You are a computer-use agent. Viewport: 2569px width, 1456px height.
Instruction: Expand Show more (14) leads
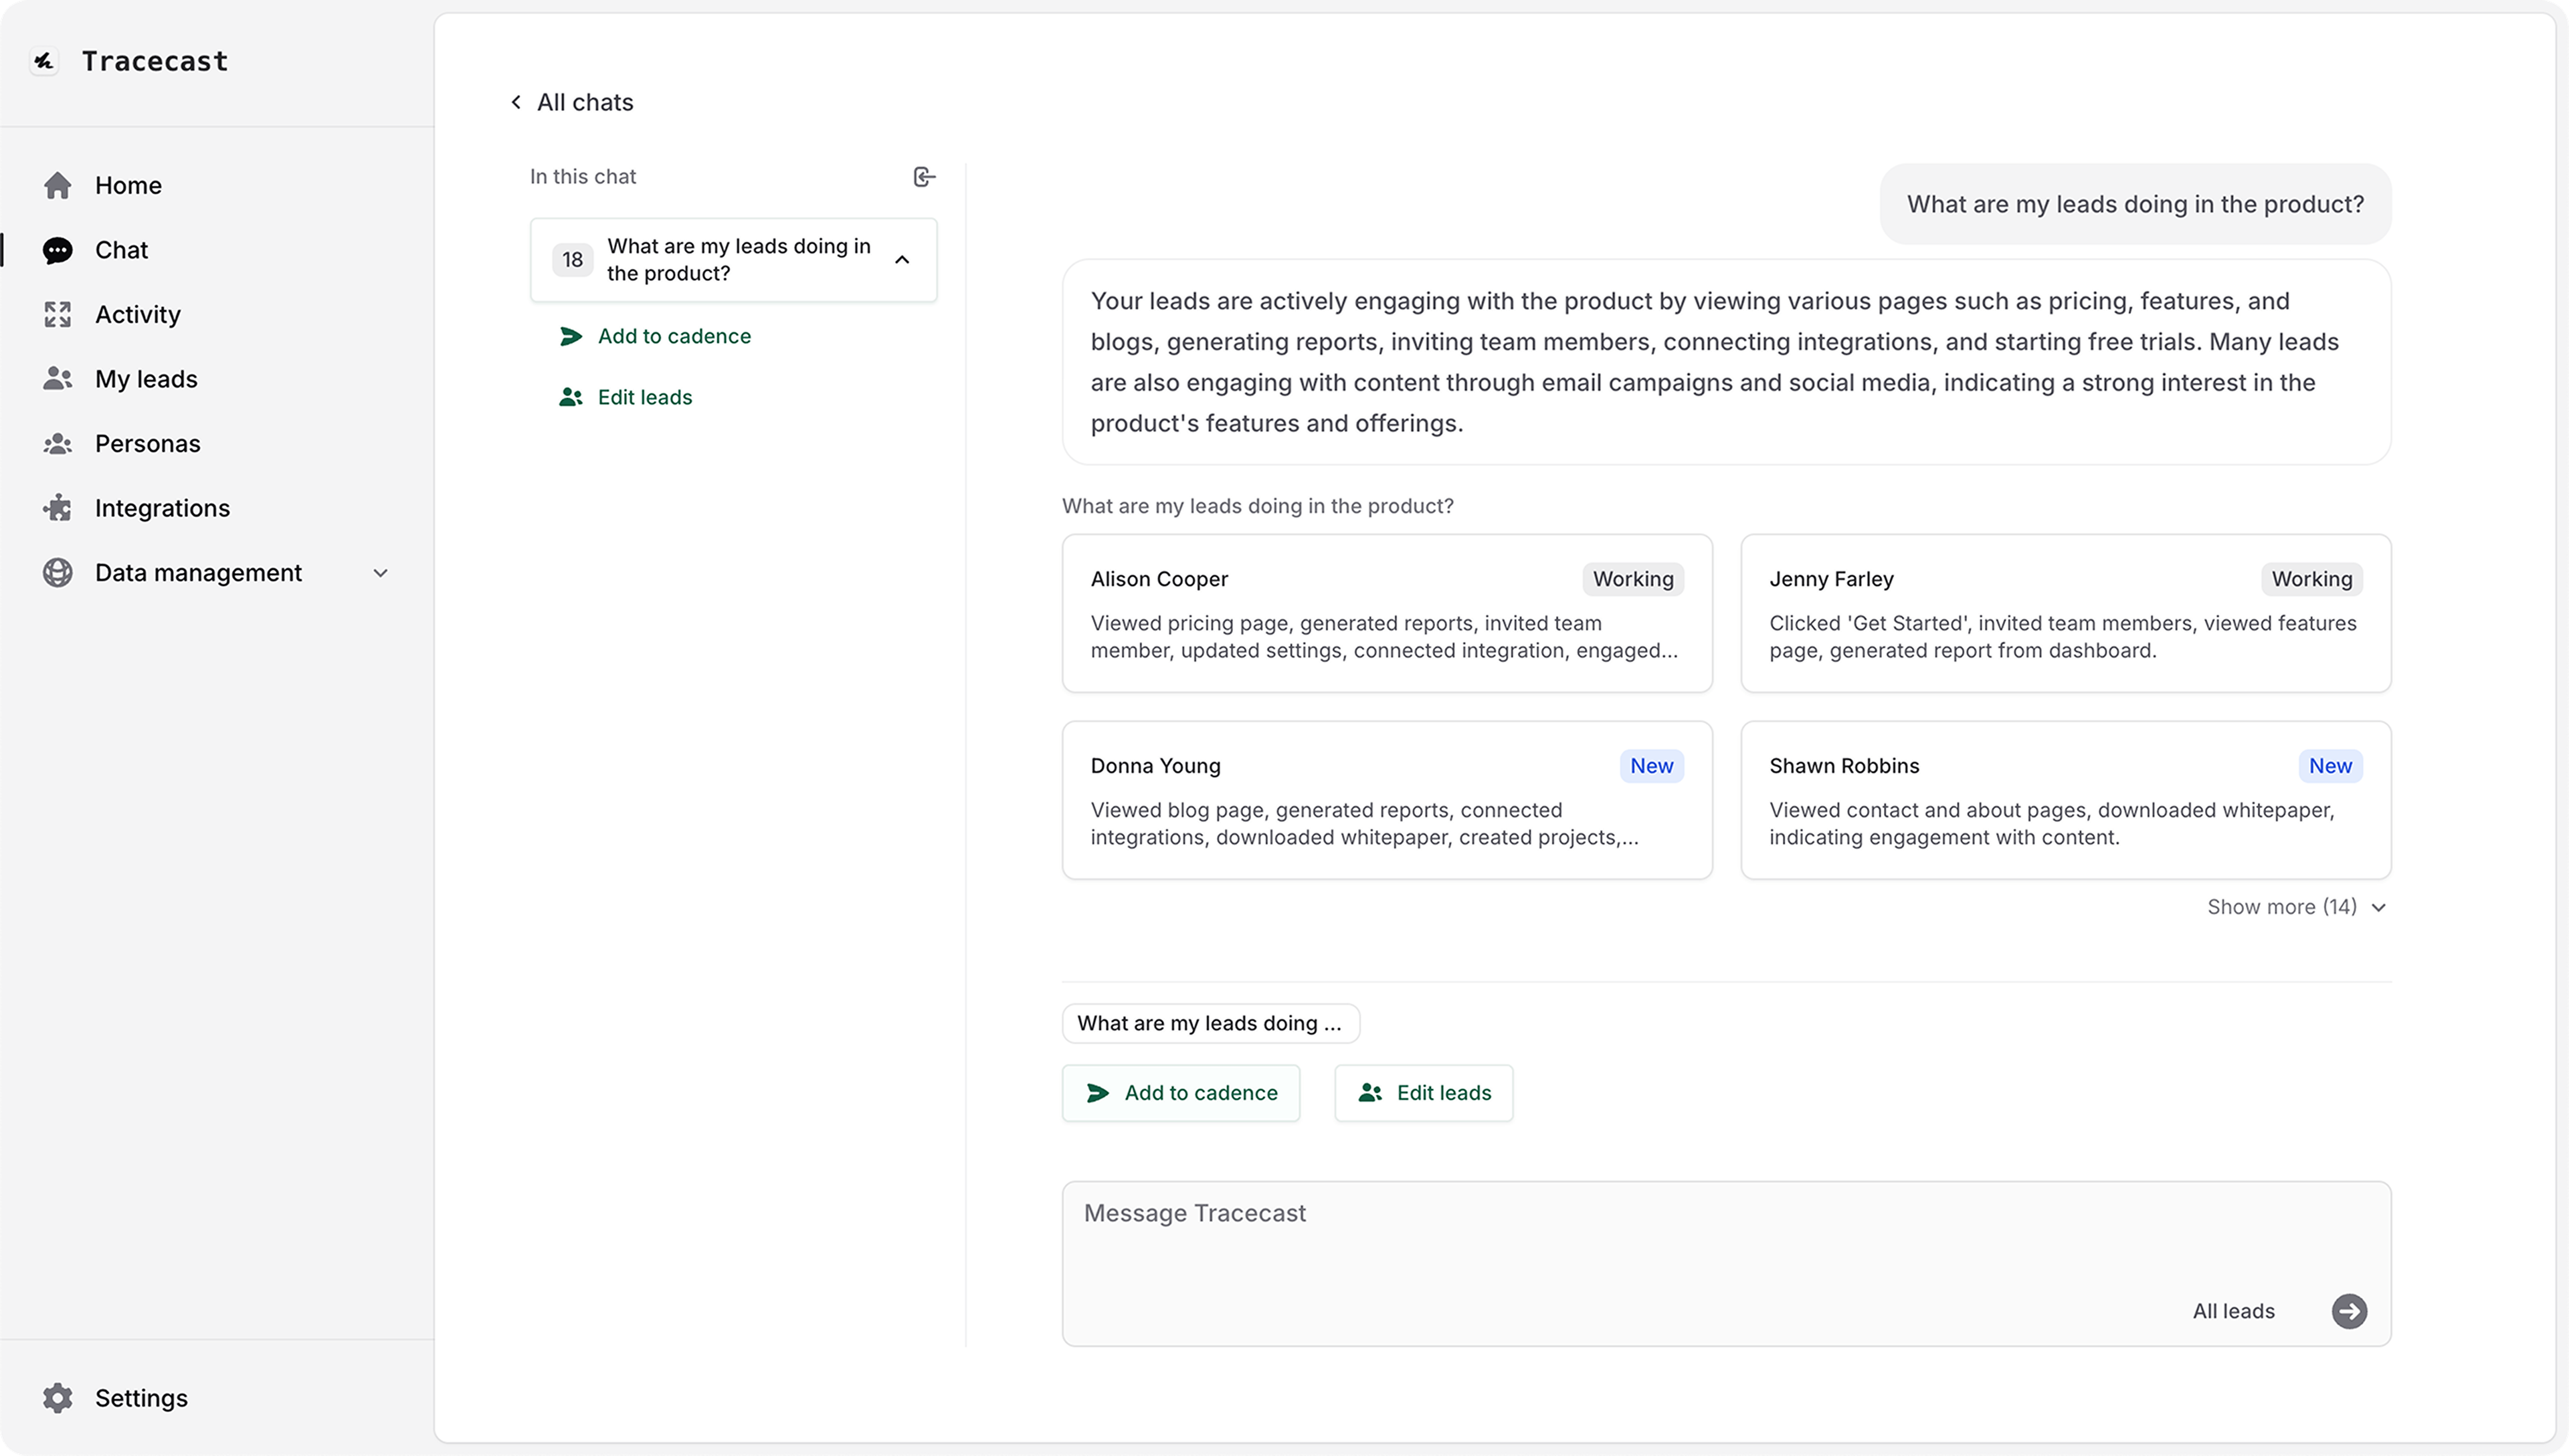pyautogui.click(x=2296, y=907)
